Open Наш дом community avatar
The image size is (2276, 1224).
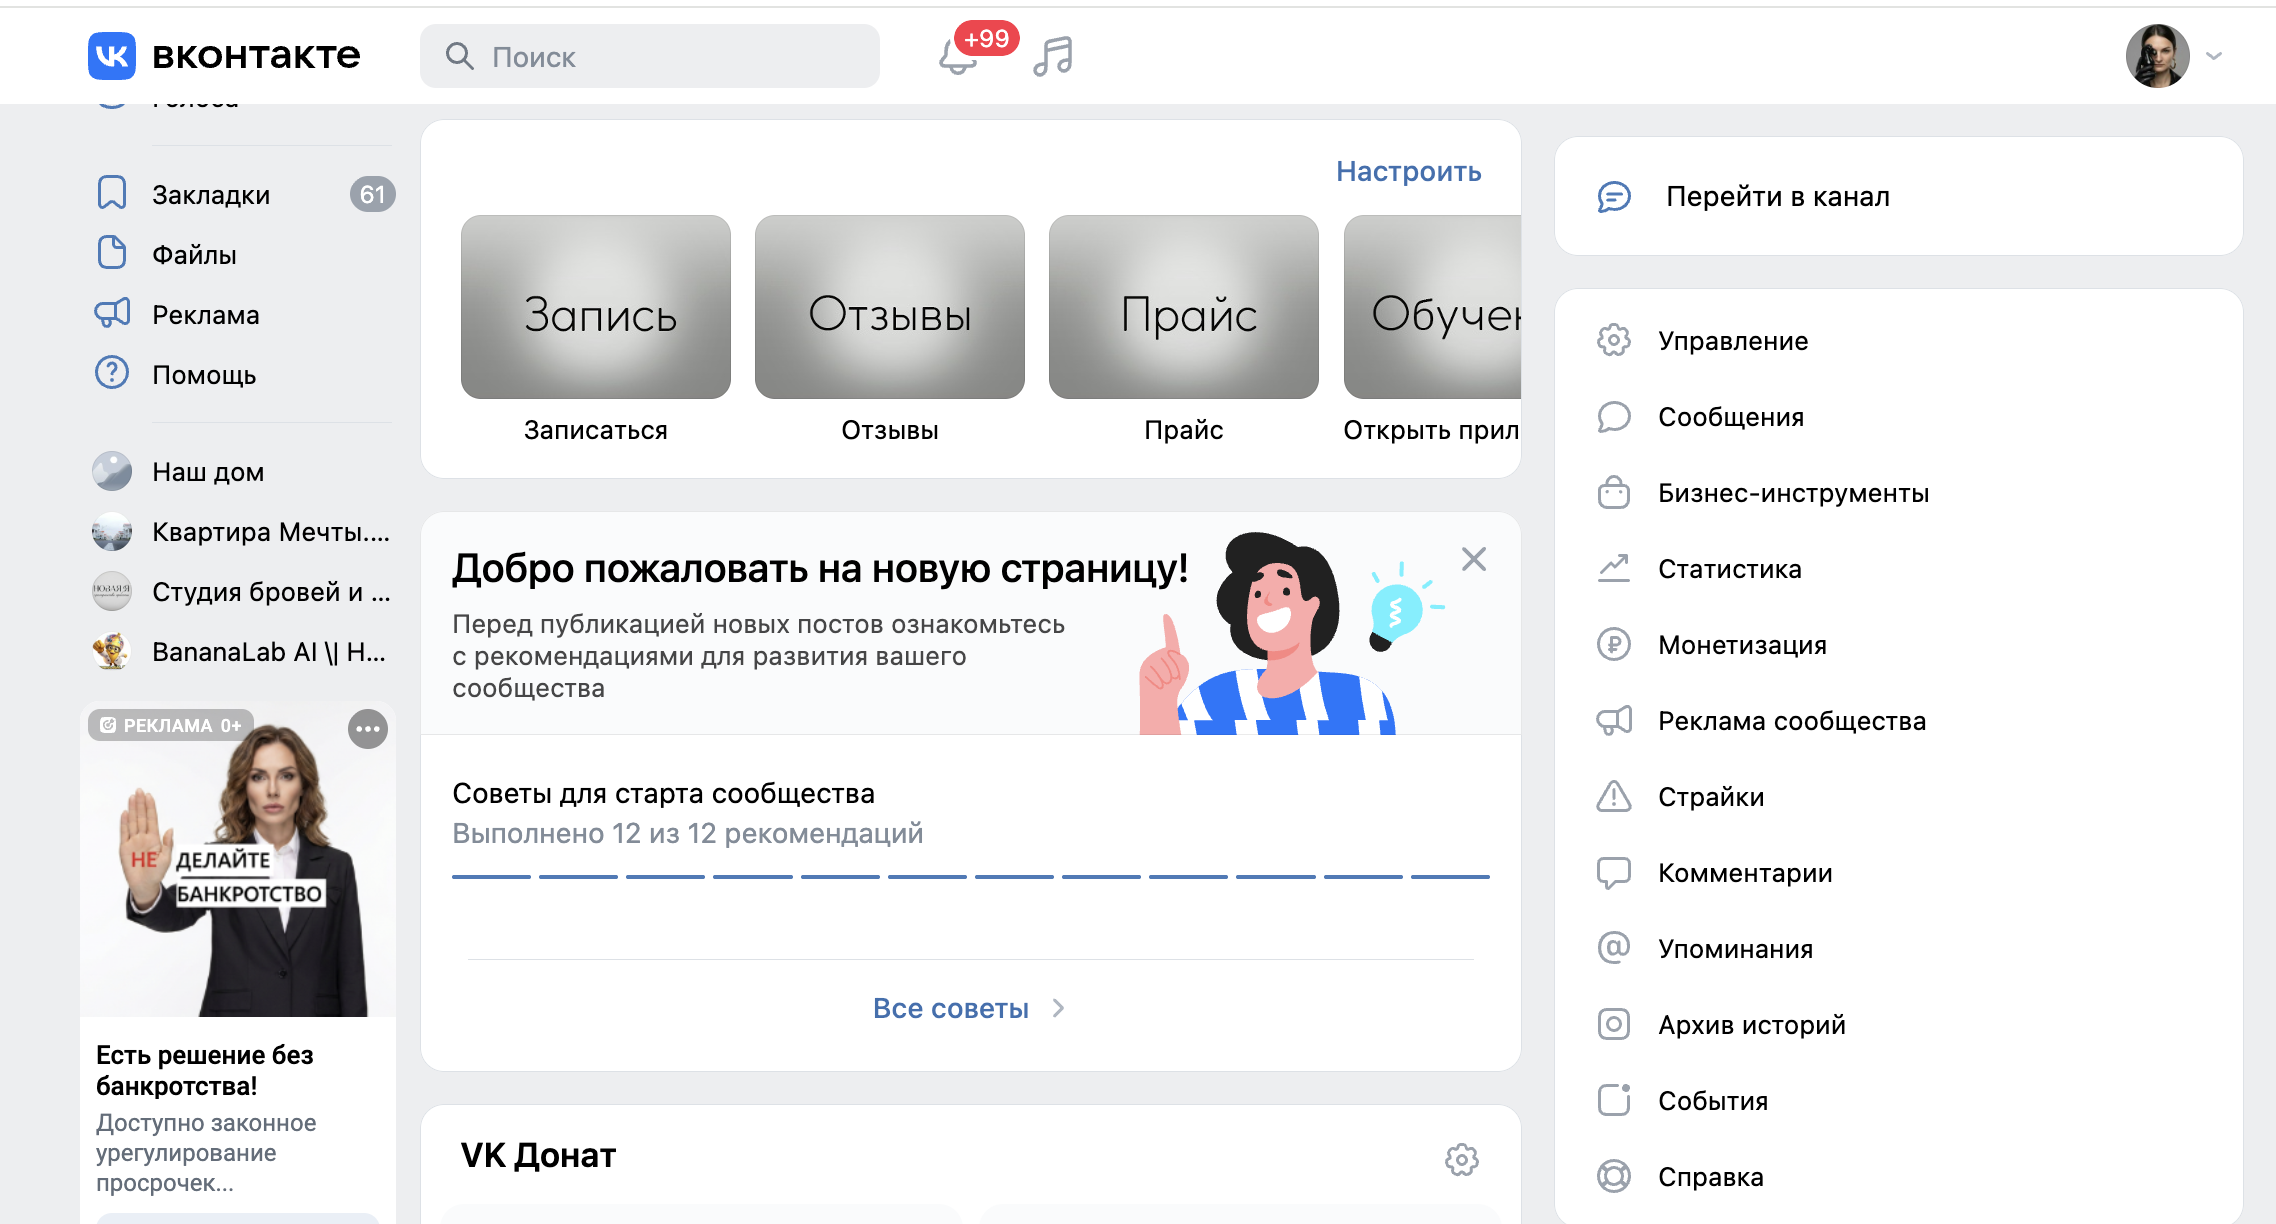112,471
